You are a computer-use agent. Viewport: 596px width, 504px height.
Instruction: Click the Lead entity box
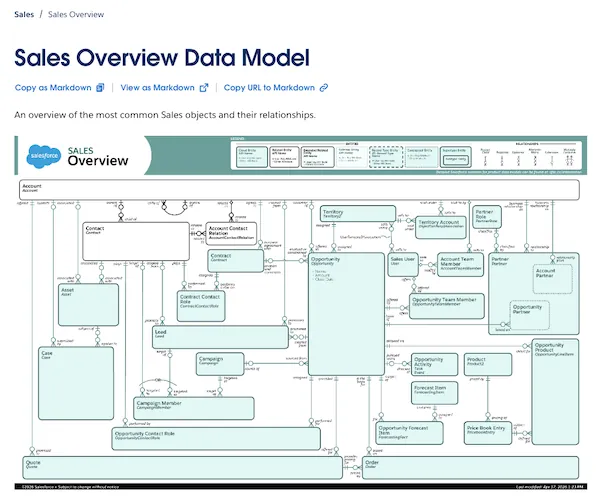click(x=220, y=337)
